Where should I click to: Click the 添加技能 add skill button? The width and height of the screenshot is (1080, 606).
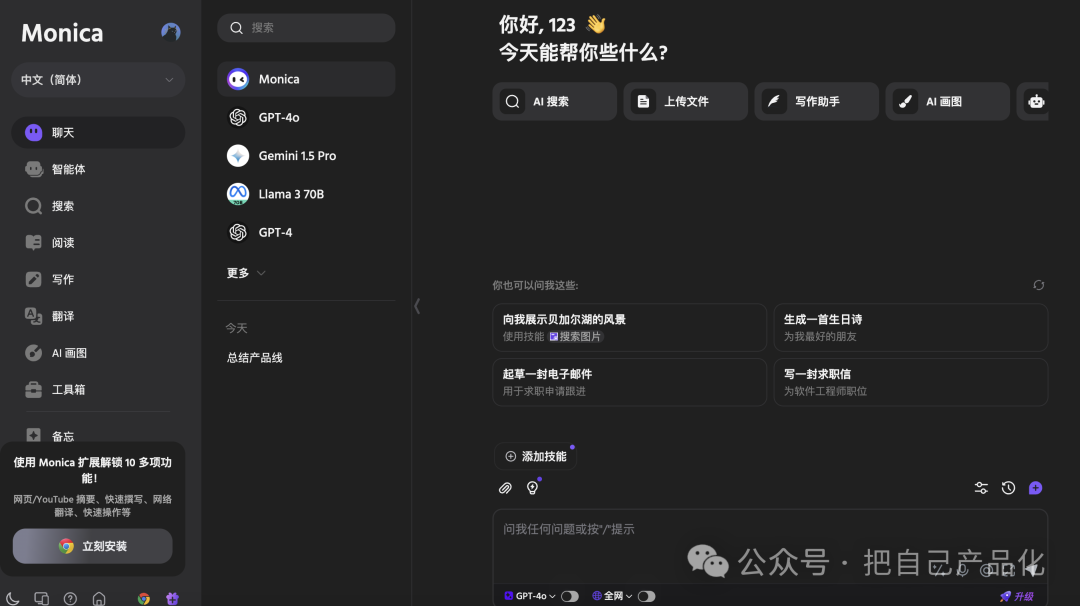click(535, 457)
